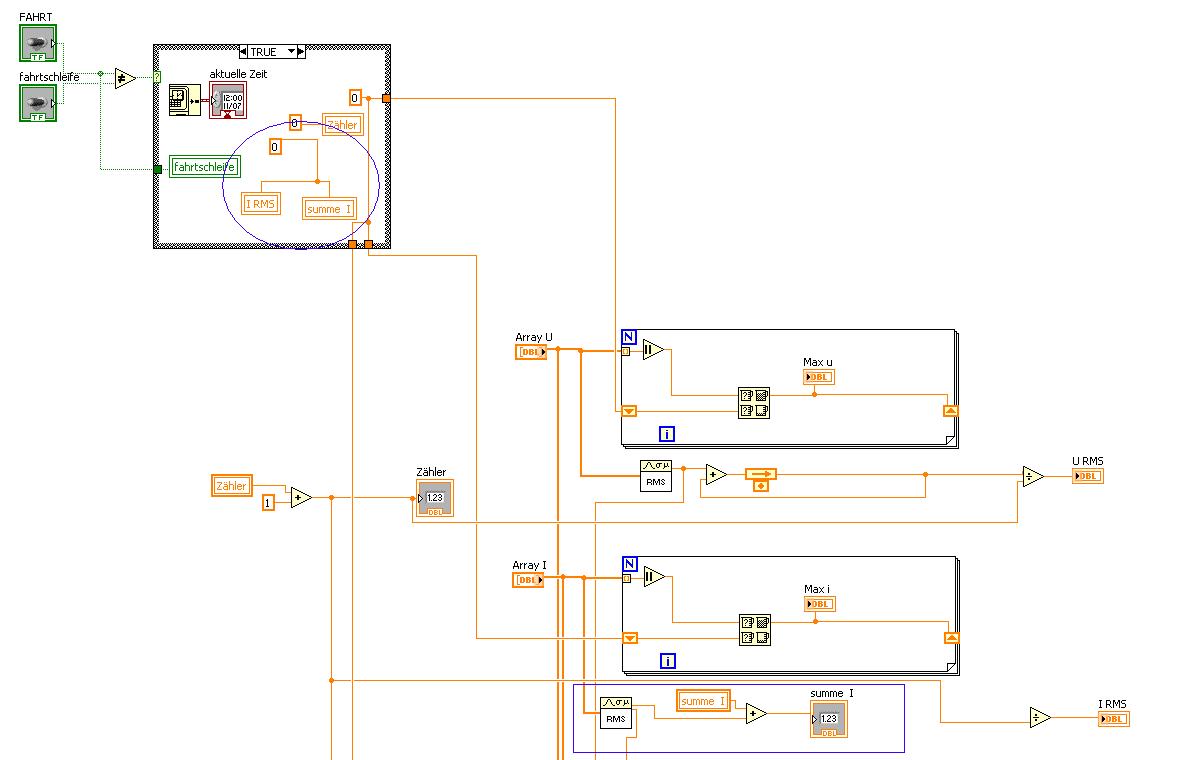Click right shift register of lower loop
Viewport: 1180px width, 760px height.
click(951, 638)
